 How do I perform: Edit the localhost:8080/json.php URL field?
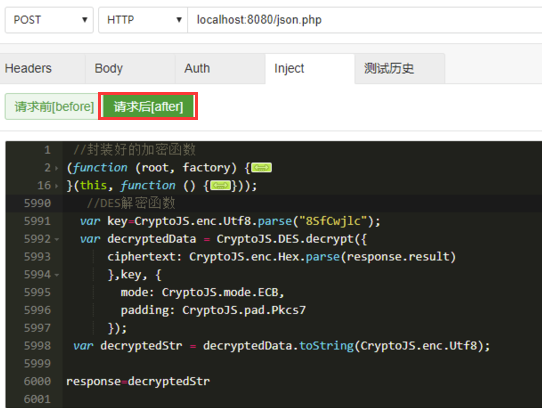(x=365, y=20)
